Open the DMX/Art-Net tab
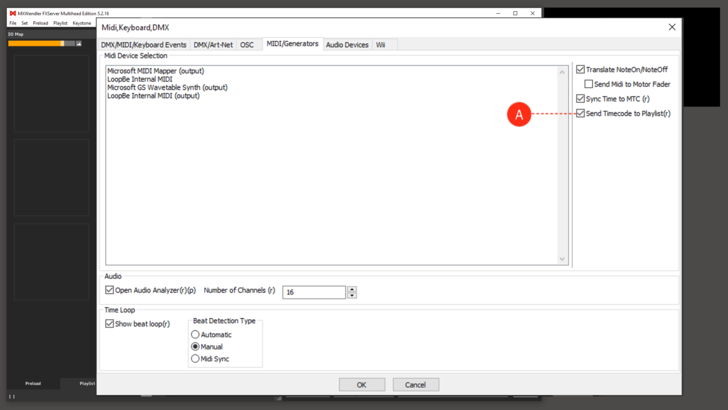Viewport: 728px width, 410px height. (213, 45)
